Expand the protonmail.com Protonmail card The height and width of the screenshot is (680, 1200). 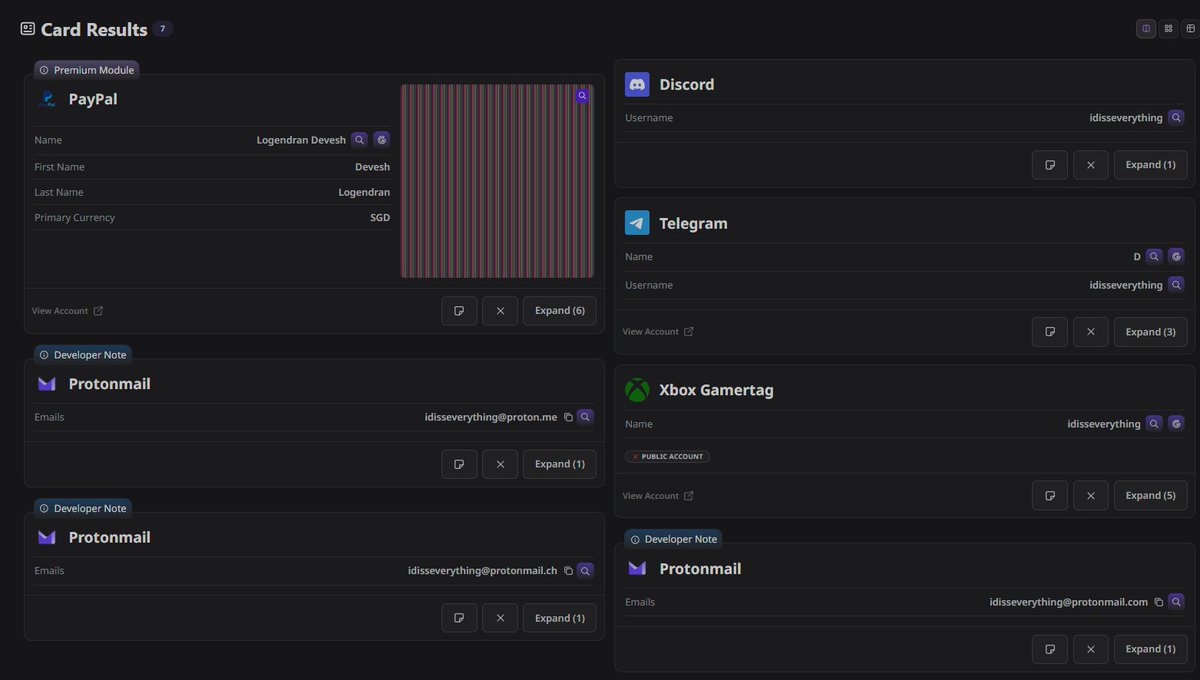point(1151,649)
